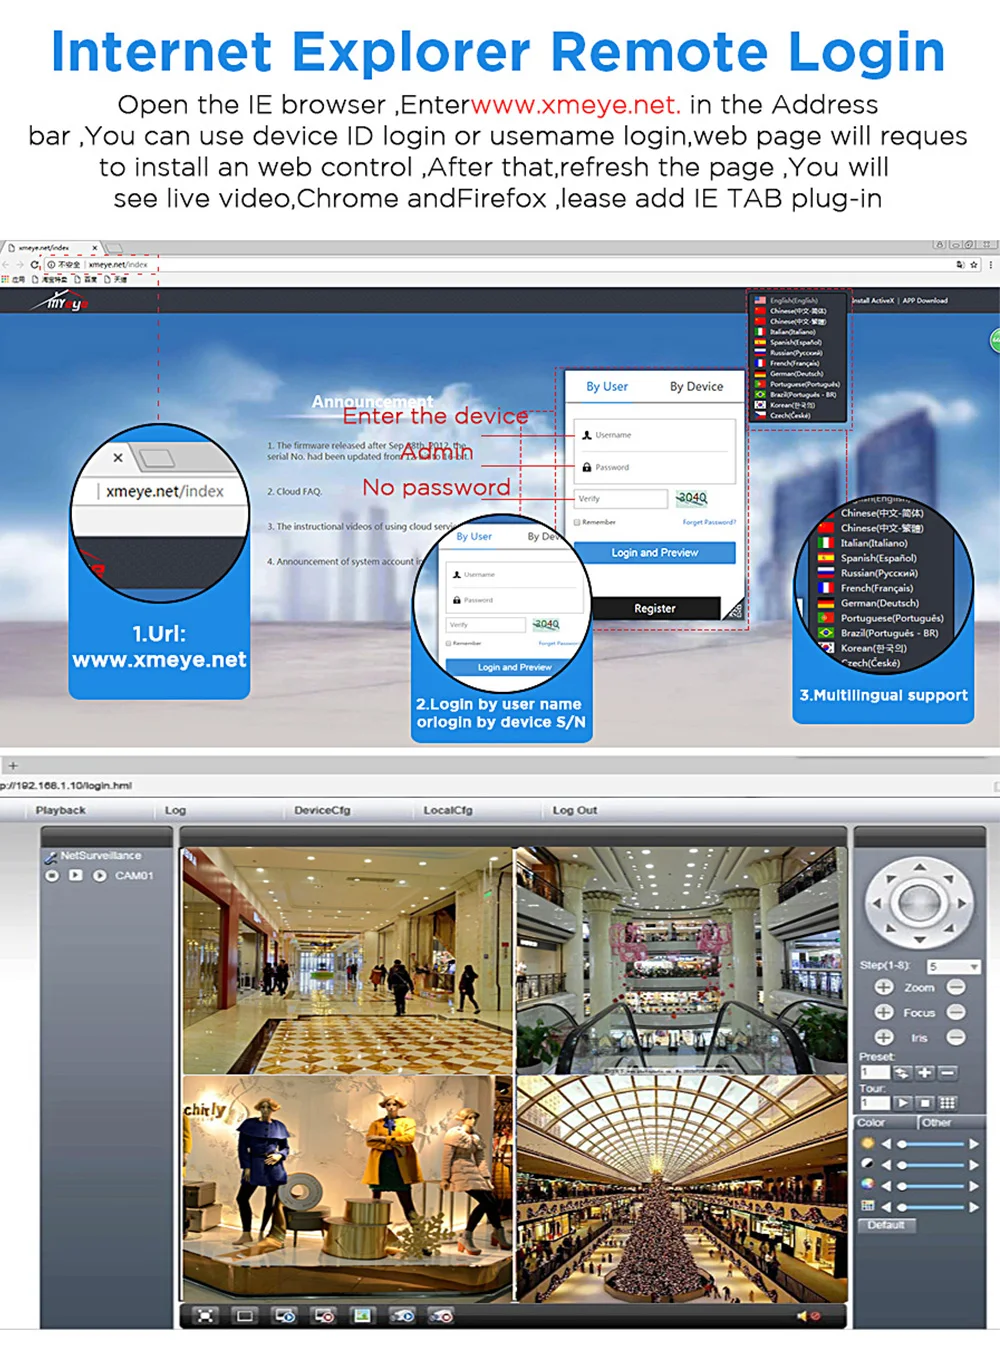
Task: Click the start all previews icon
Action: [x=285, y=1315]
